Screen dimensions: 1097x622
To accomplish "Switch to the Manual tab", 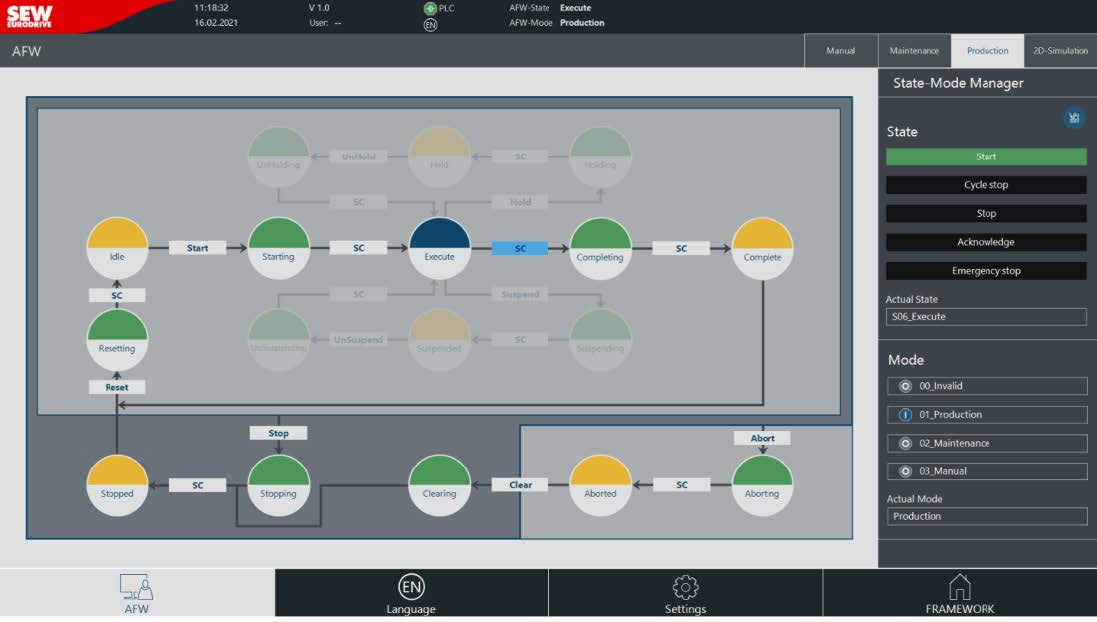I will tap(840, 51).
